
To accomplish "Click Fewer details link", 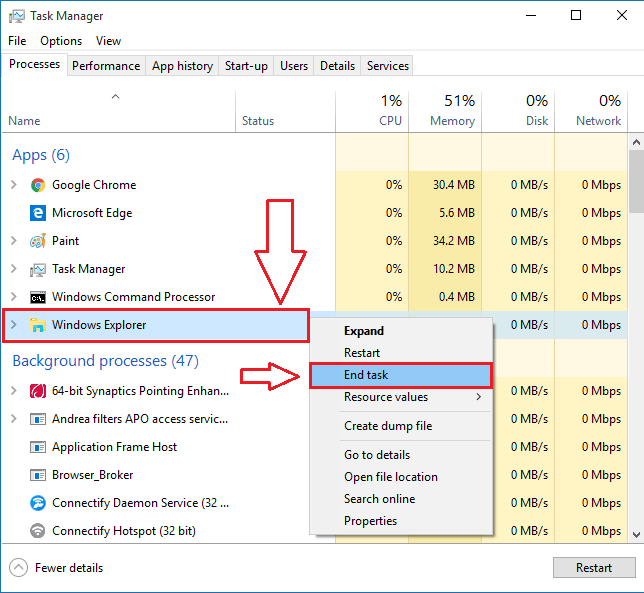I will [69, 568].
